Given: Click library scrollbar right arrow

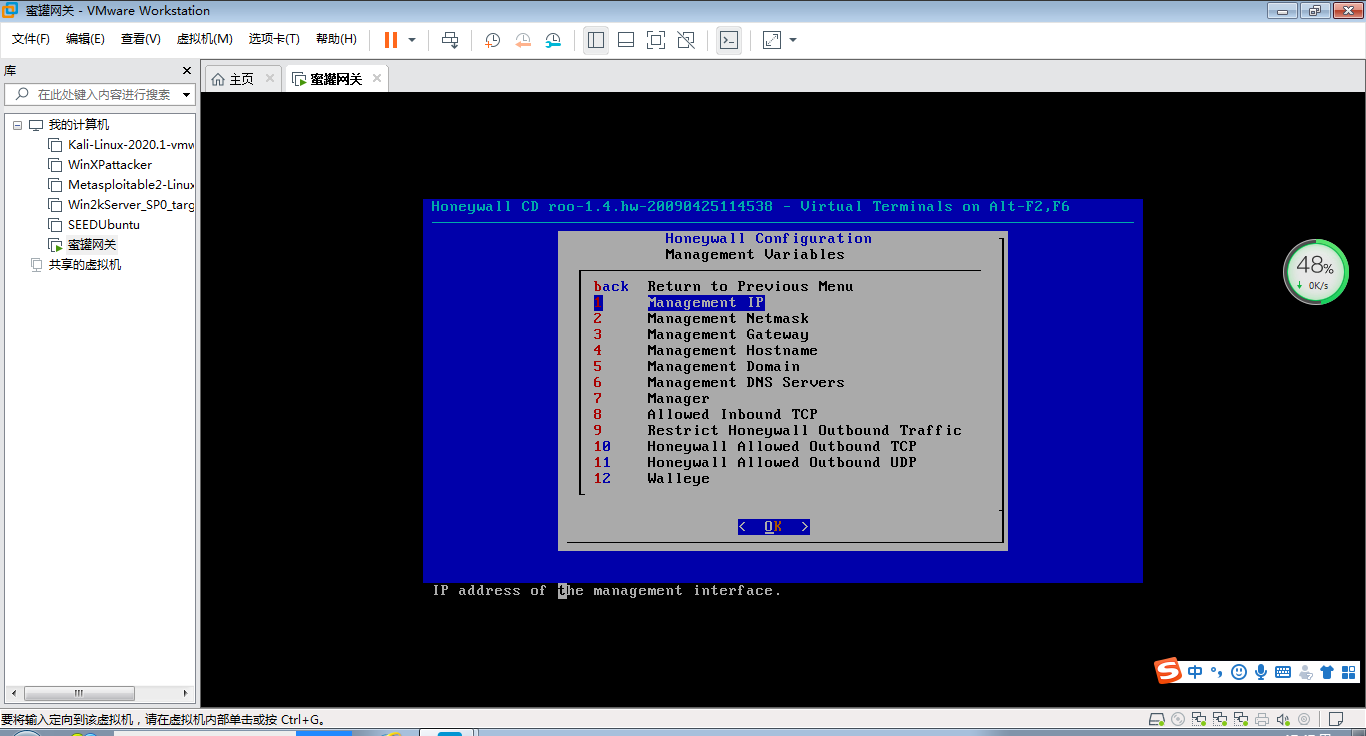Looking at the screenshot, I should coord(186,693).
